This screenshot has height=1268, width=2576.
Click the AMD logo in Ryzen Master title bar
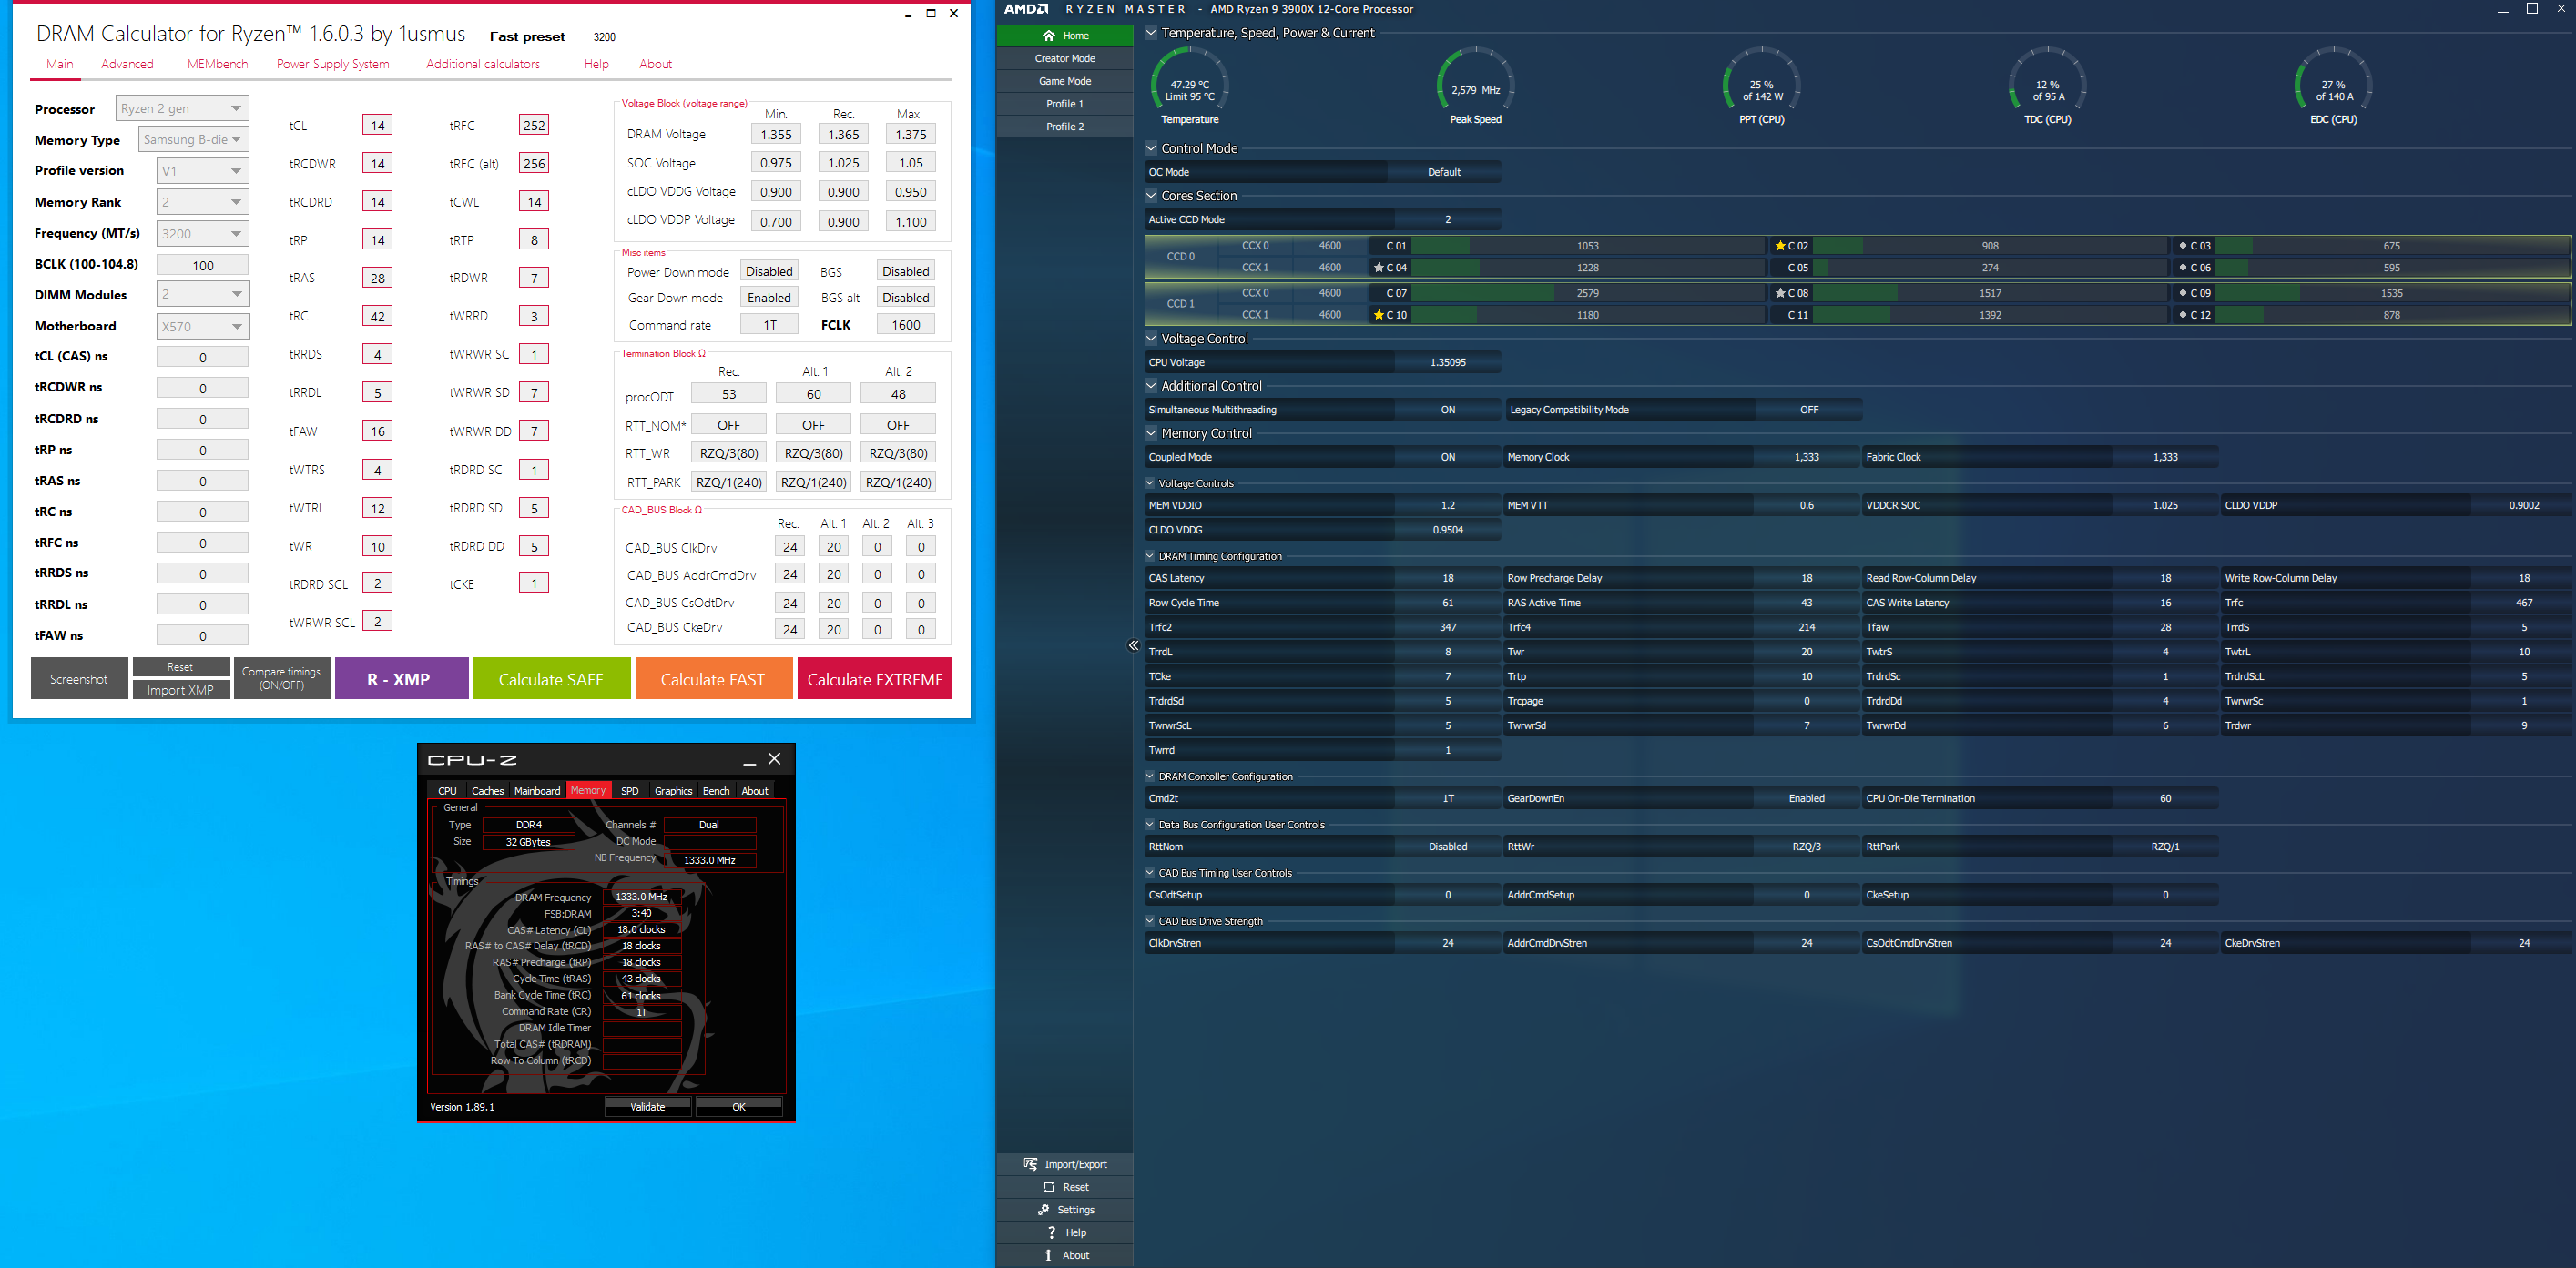(1025, 9)
